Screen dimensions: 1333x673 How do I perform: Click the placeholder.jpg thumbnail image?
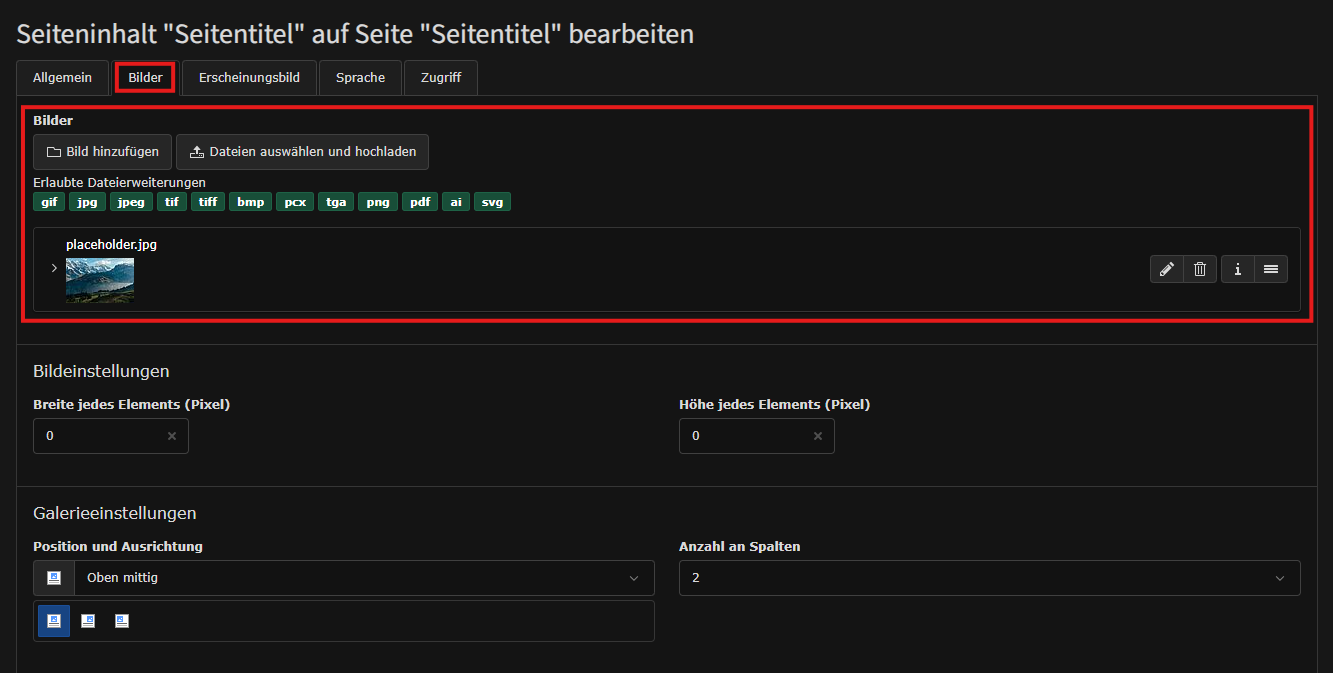pyautogui.click(x=100, y=280)
